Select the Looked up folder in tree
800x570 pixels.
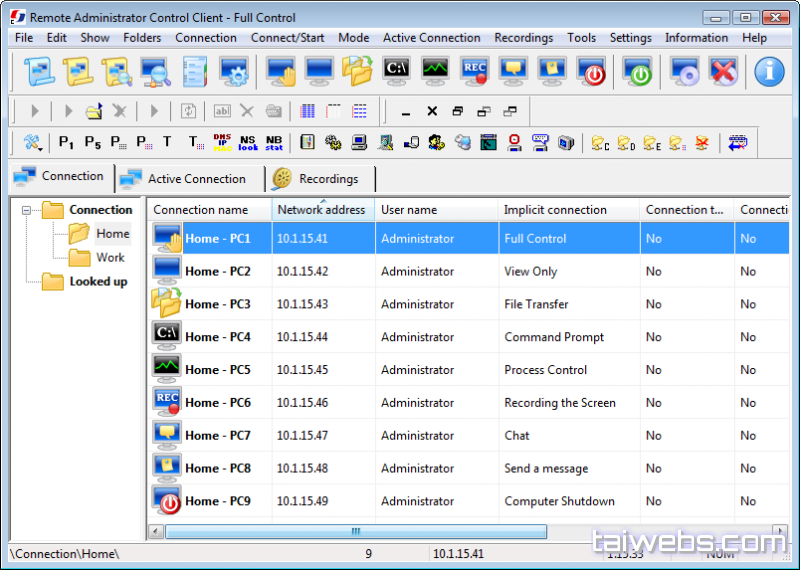pyautogui.click(x=97, y=282)
